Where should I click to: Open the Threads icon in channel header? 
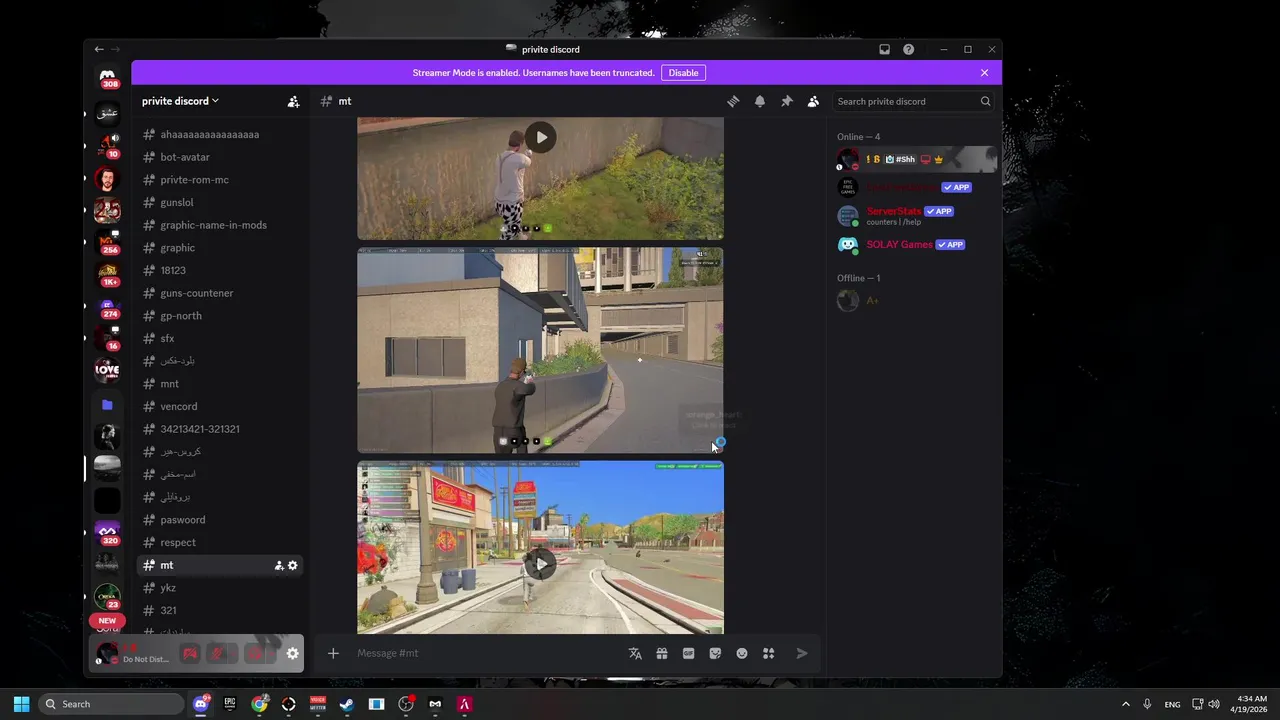(x=733, y=101)
